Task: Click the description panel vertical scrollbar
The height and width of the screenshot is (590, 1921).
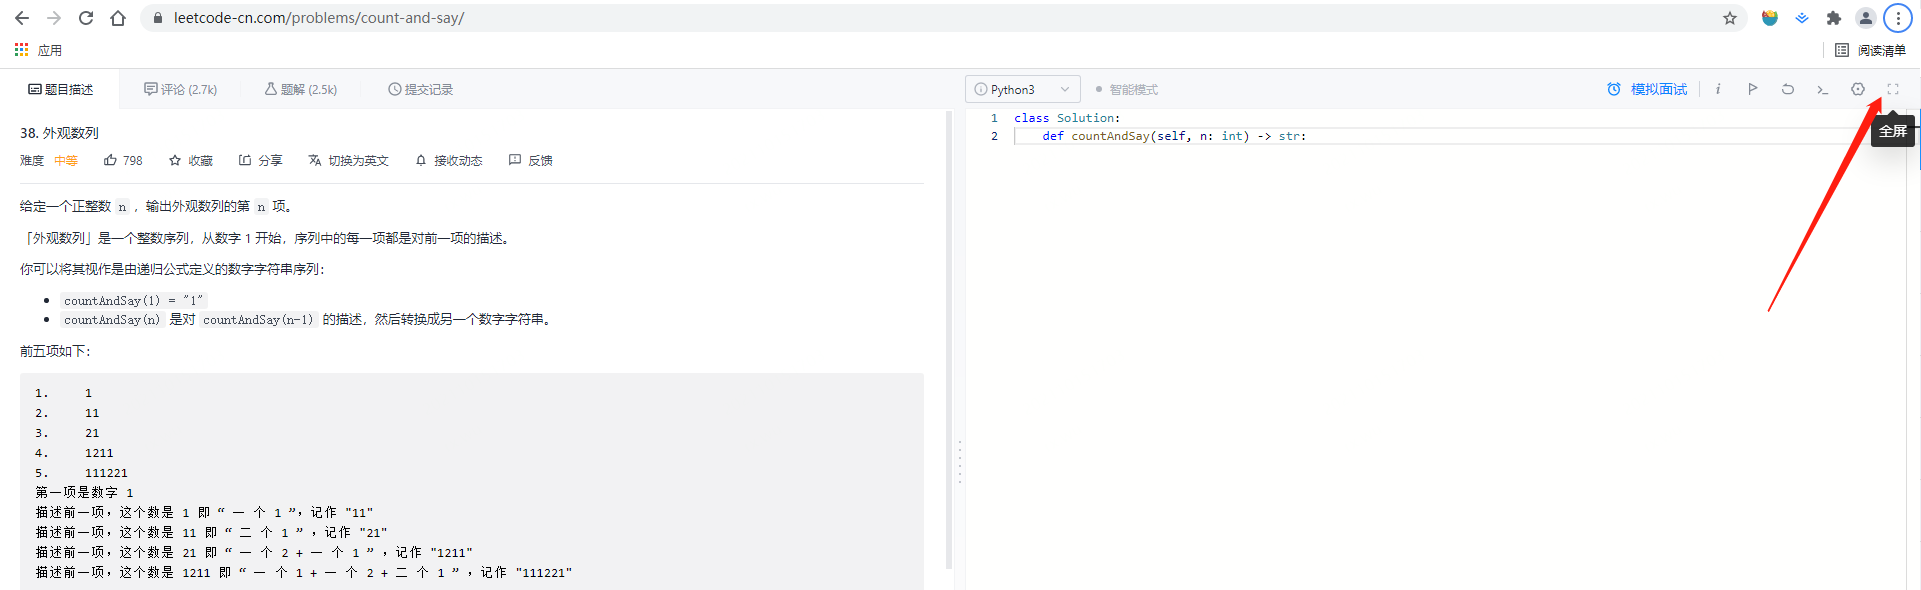Action: pos(949,340)
